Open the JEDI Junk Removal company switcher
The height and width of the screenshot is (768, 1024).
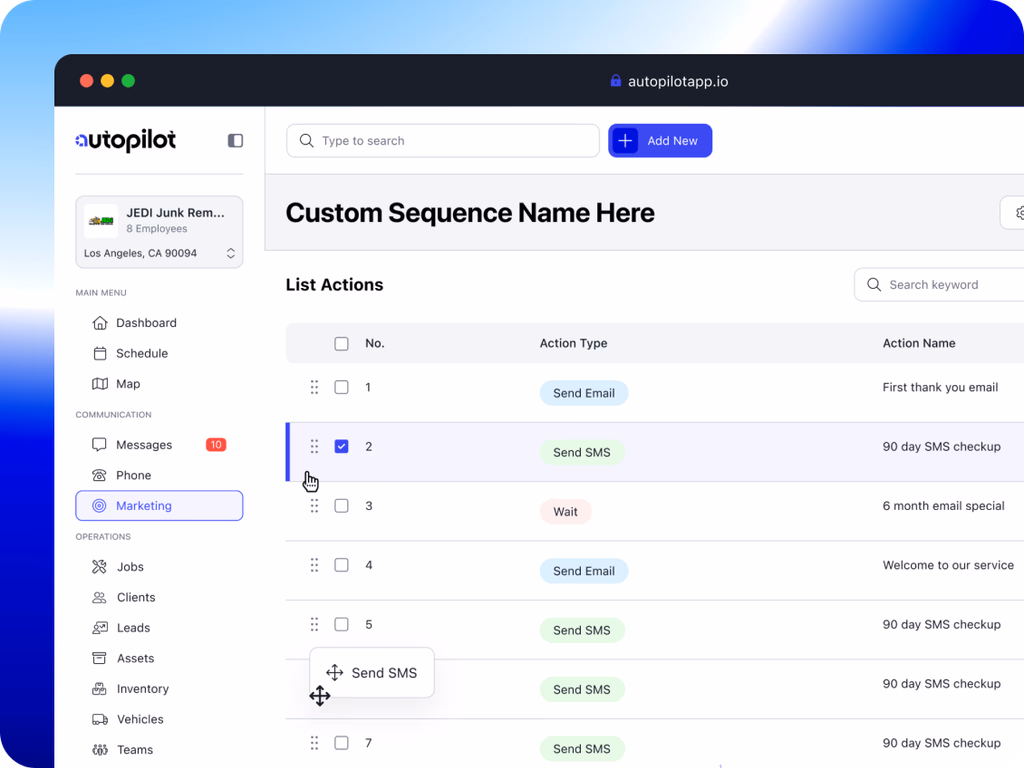[x=159, y=232]
